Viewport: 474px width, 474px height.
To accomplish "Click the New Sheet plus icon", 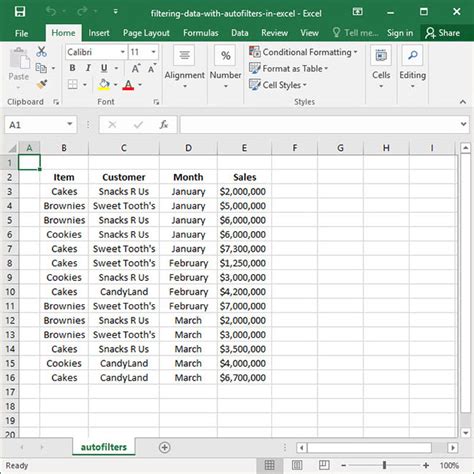I will (x=164, y=448).
